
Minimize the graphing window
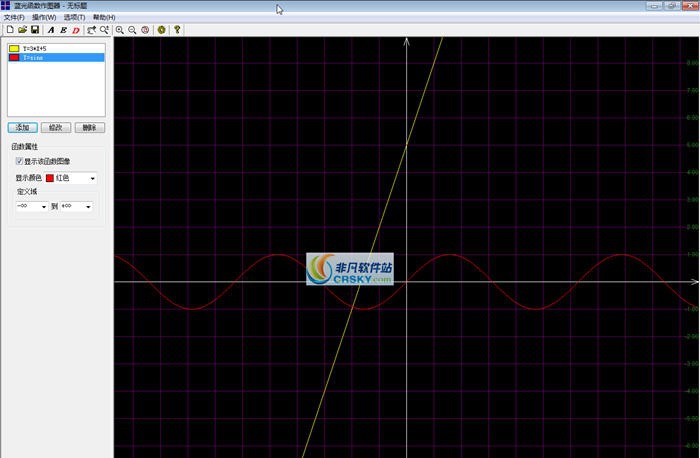[x=654, y=6]
